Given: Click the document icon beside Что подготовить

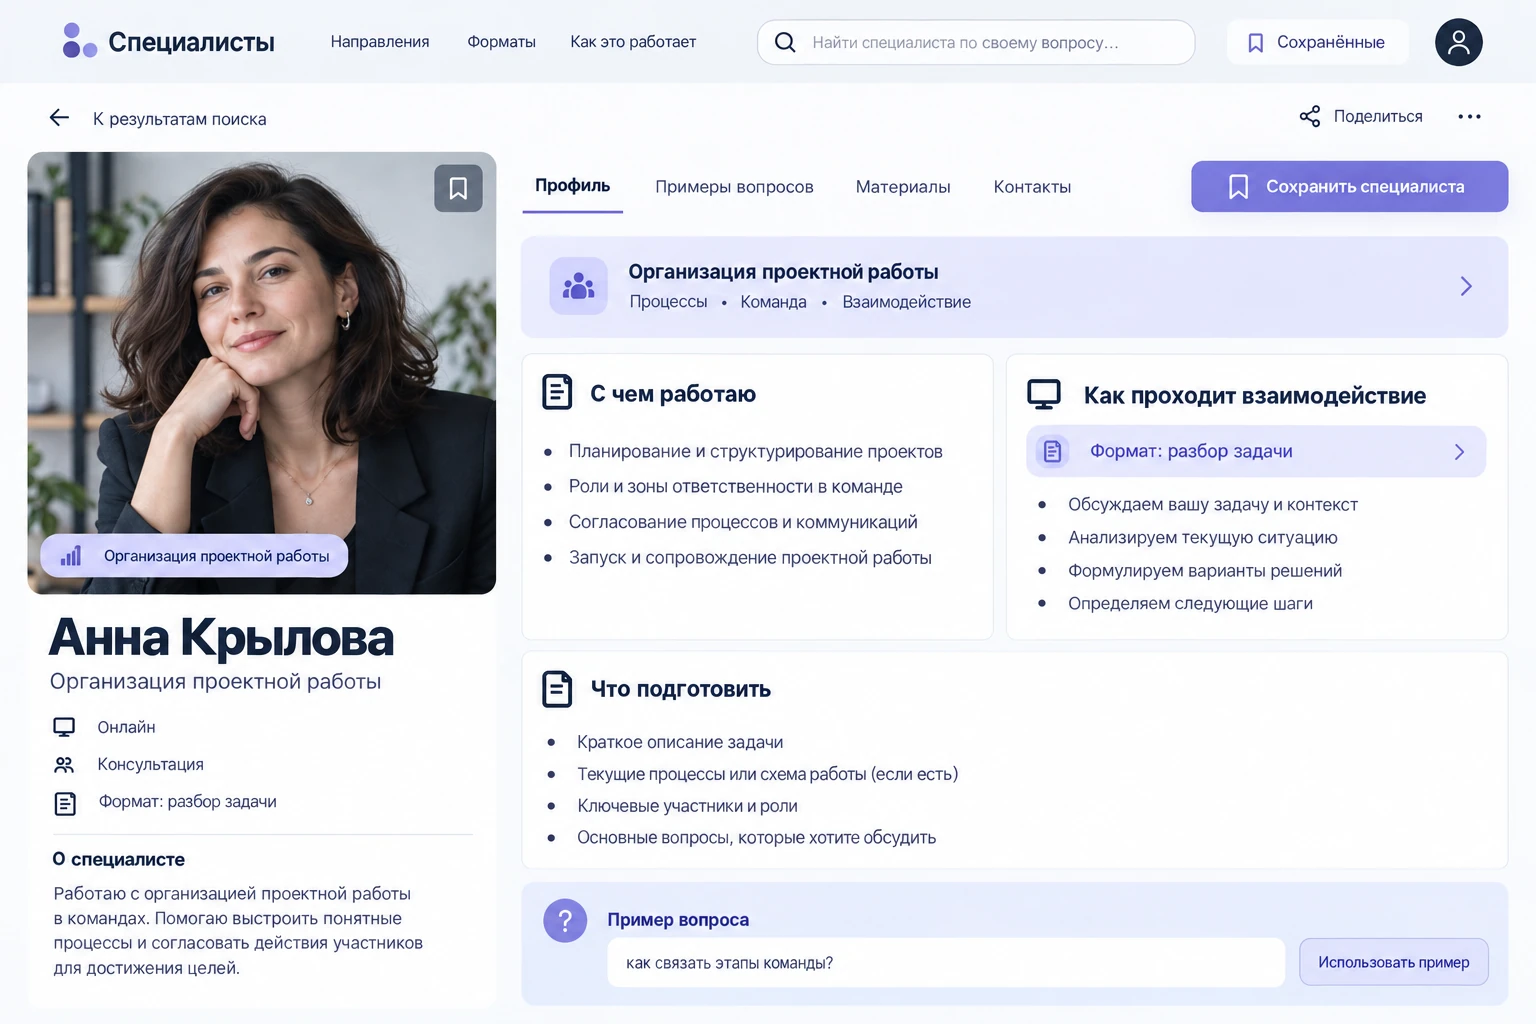Looking at the screenshot, I should (x=557, y=689).
